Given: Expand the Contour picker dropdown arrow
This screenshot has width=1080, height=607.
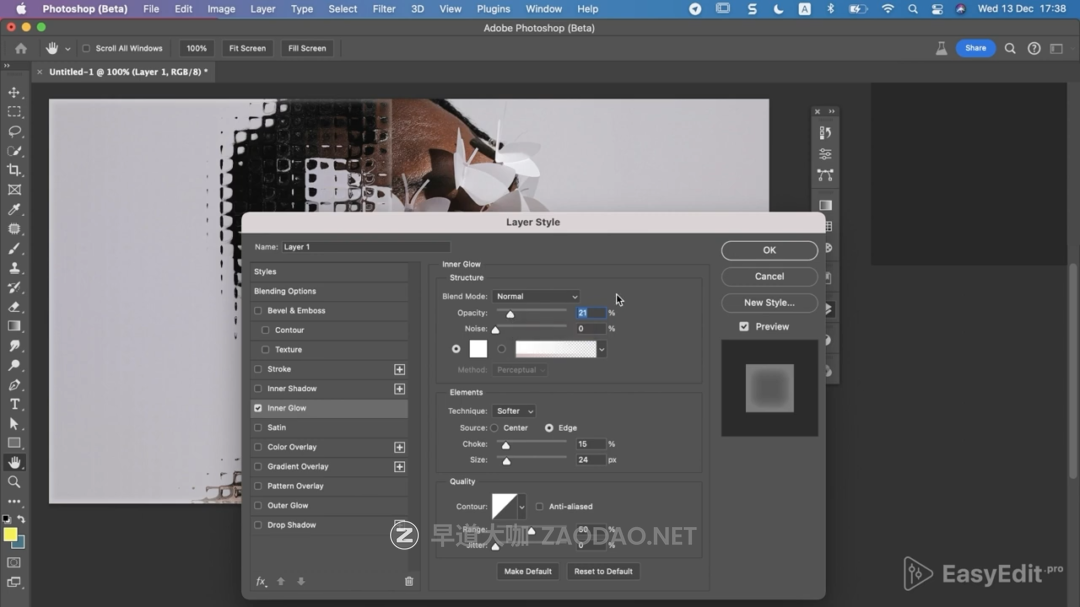Looking at the screenshot, I should (522, 507).
